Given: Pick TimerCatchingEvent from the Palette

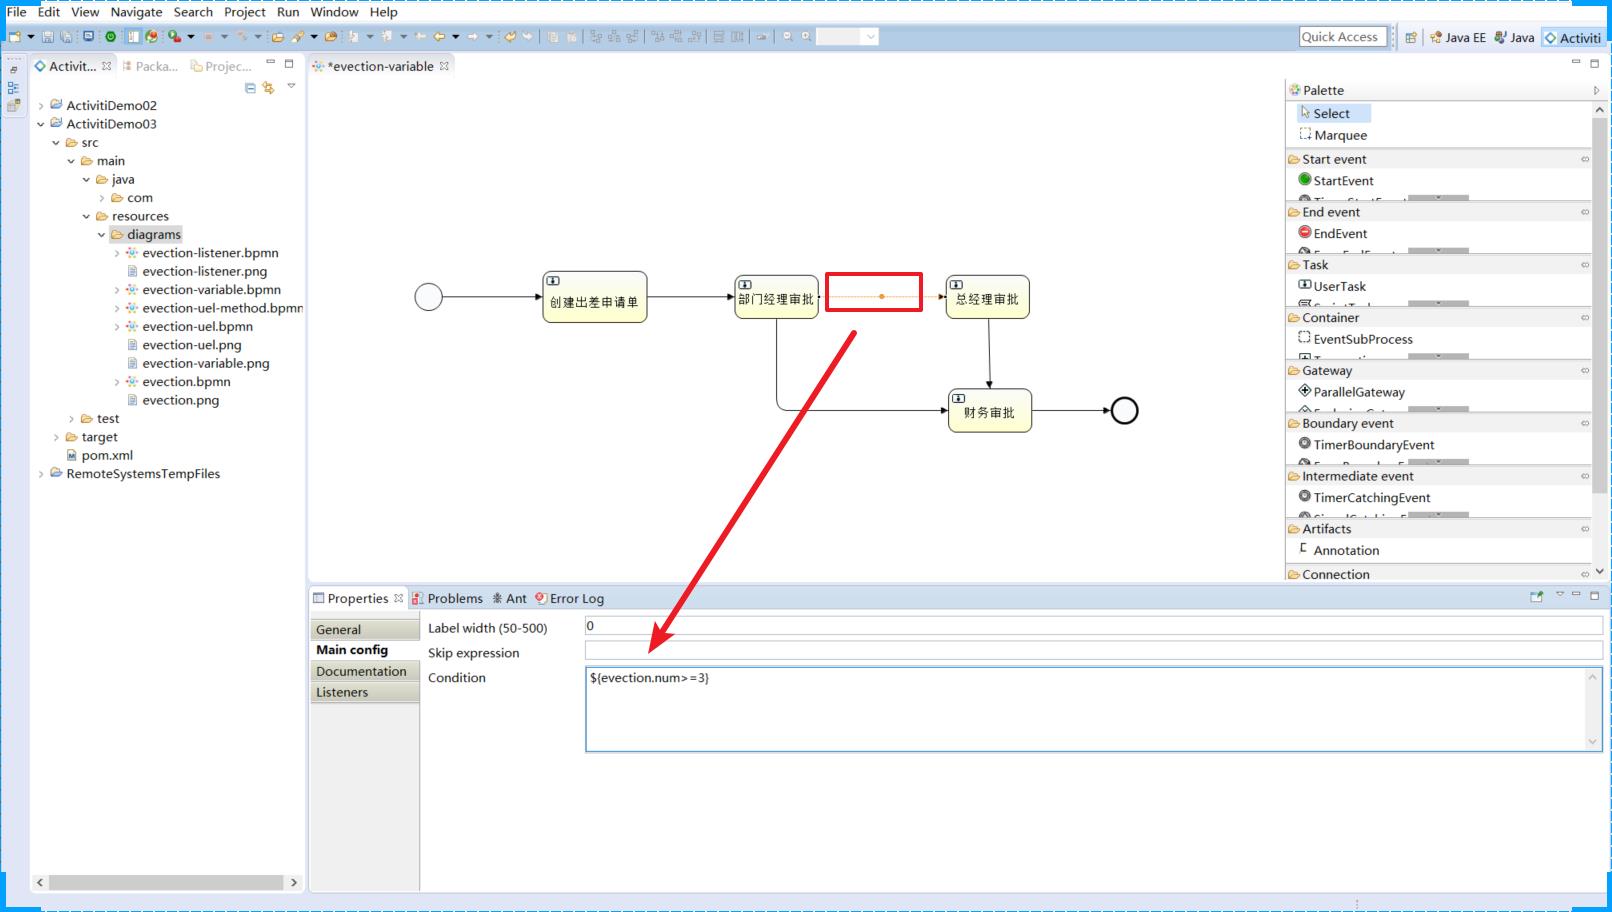Looking at the screenshot, I should point(1364,497).
